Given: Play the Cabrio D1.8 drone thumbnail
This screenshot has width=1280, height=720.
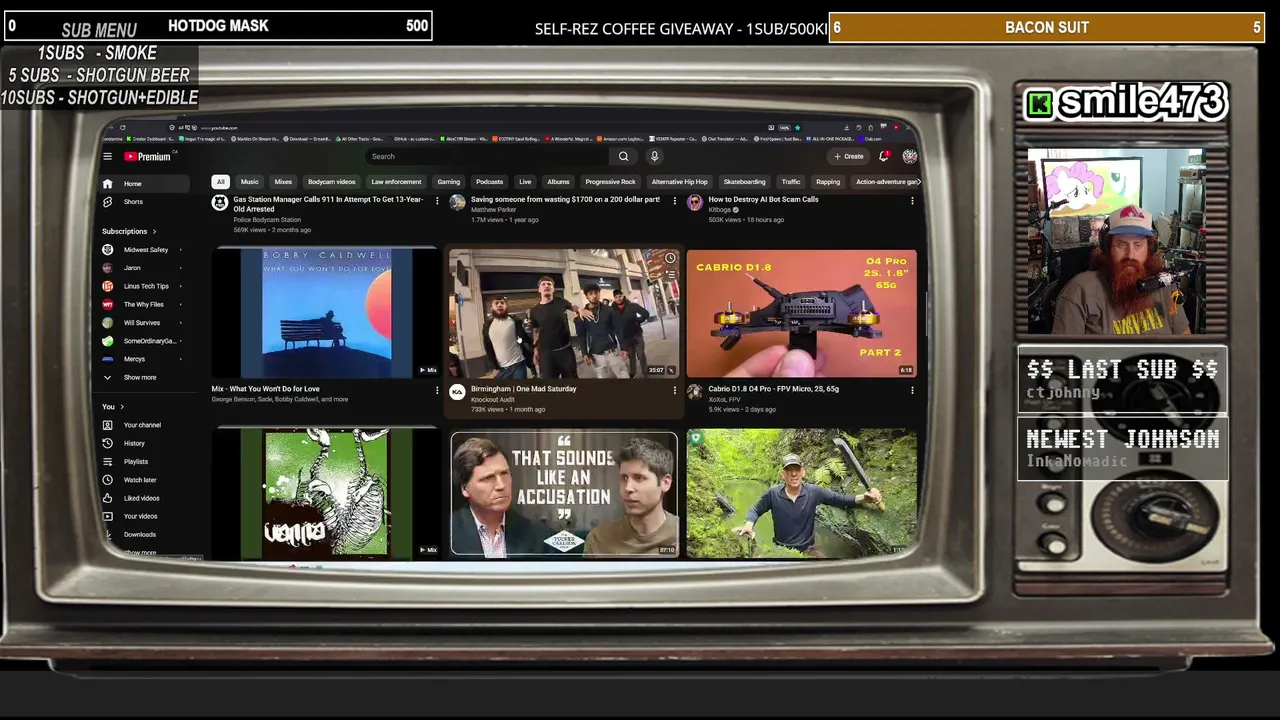Looking at the screenshot, I should click(x=801, y=313).
